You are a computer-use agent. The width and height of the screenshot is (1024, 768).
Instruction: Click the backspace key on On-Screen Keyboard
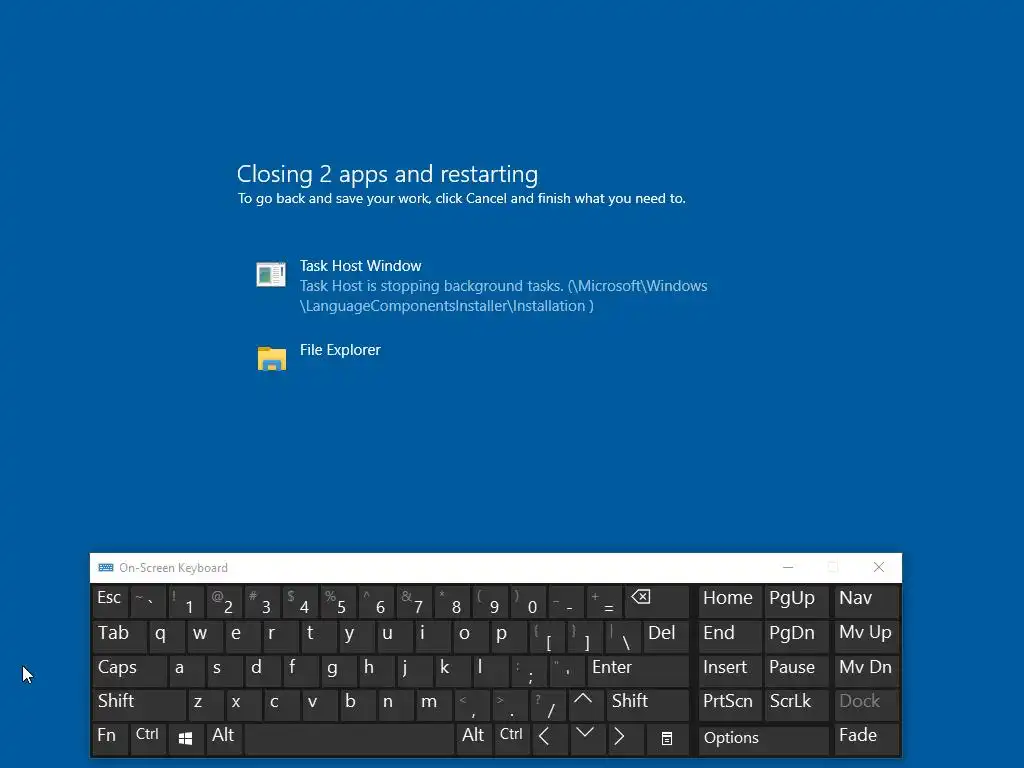(x=656, y=601)
